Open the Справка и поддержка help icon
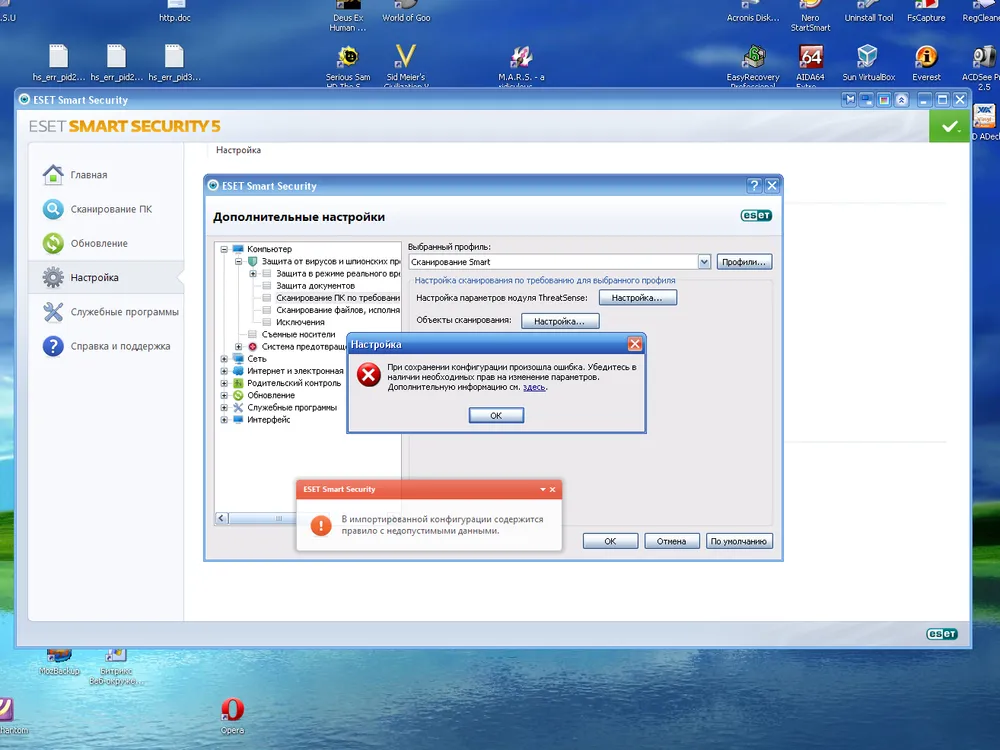Screen dimensions: 1000x750 [x=53, y=346]
